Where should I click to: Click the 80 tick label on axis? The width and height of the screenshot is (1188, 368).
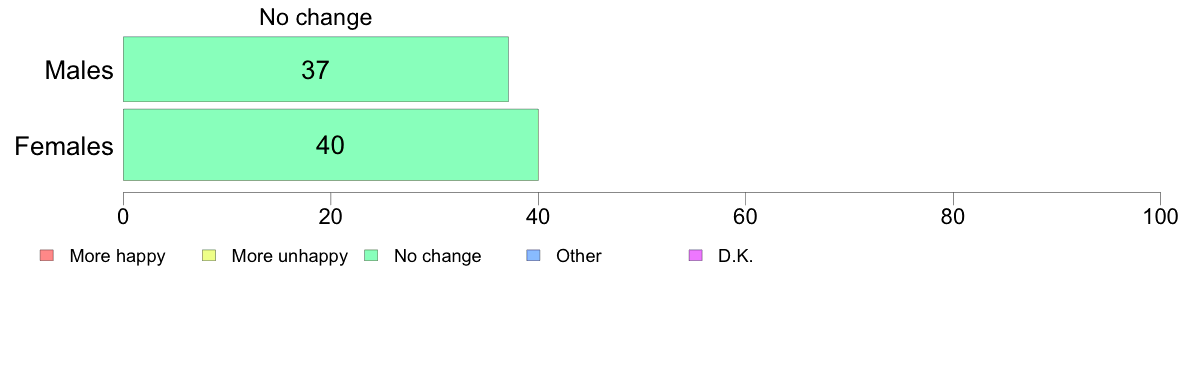coord(953,216)
